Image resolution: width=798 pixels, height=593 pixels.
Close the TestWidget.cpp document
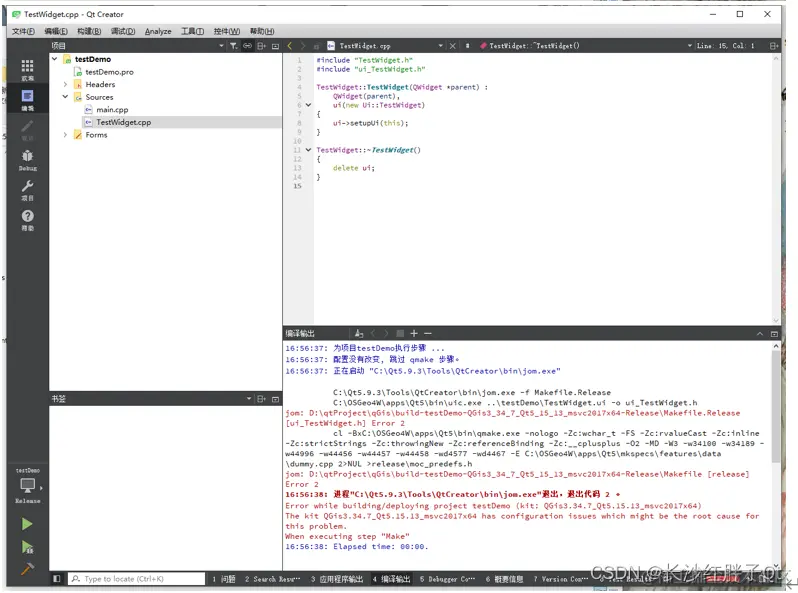point(452,46)
